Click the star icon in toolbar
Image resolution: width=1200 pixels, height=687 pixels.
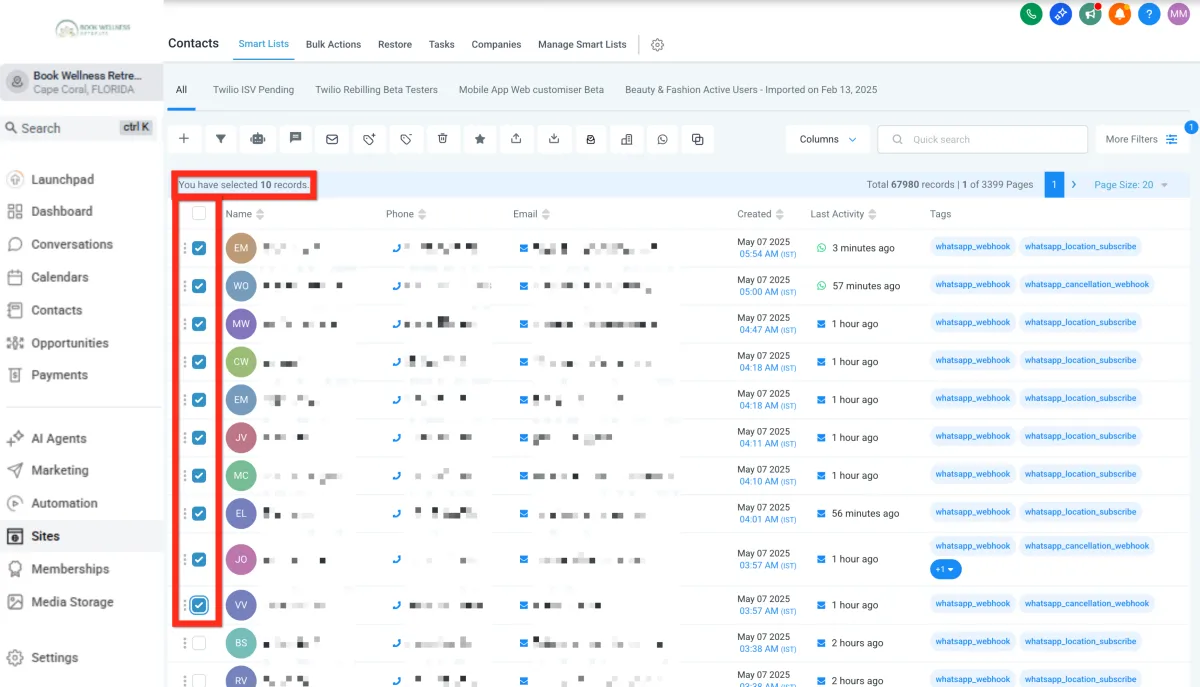coord(480,139)
